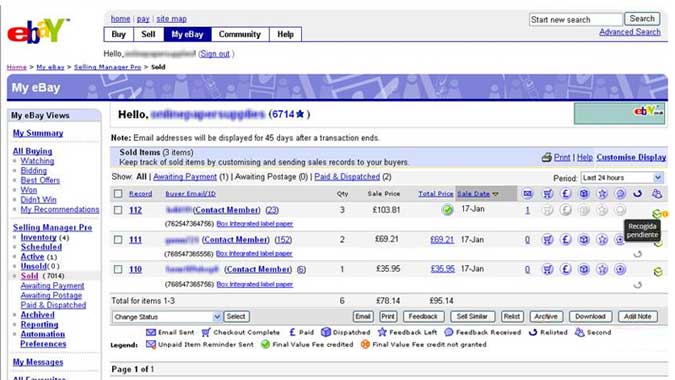Click the Select button beside Change Status

tap(235, 317)
